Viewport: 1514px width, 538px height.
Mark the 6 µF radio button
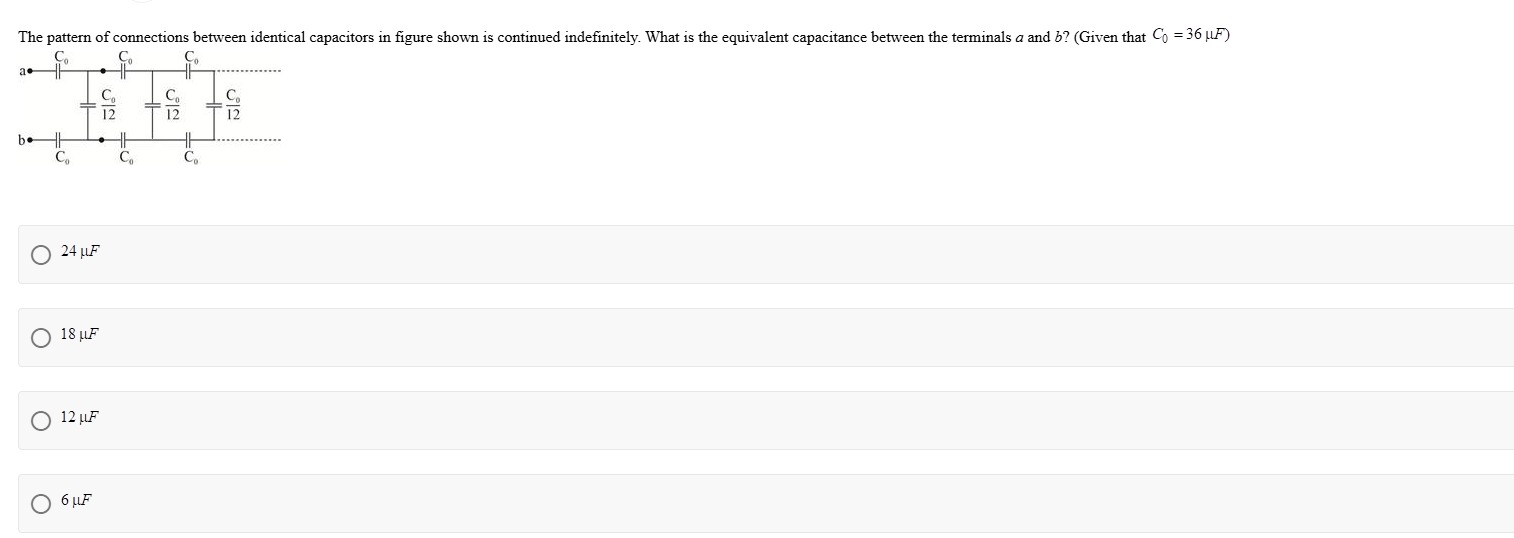(41, 504)
